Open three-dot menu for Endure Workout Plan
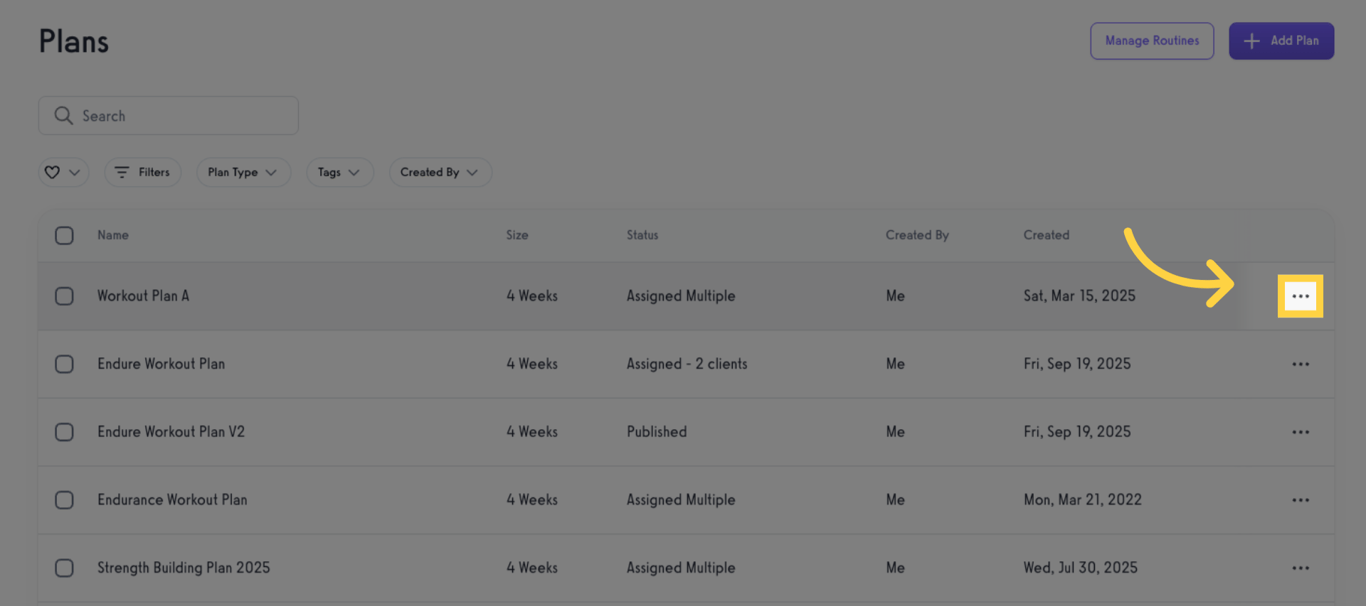Image resolution: width=1366 pixels, height=606 pixels. pyautogui.click(x=1300, y=364)
